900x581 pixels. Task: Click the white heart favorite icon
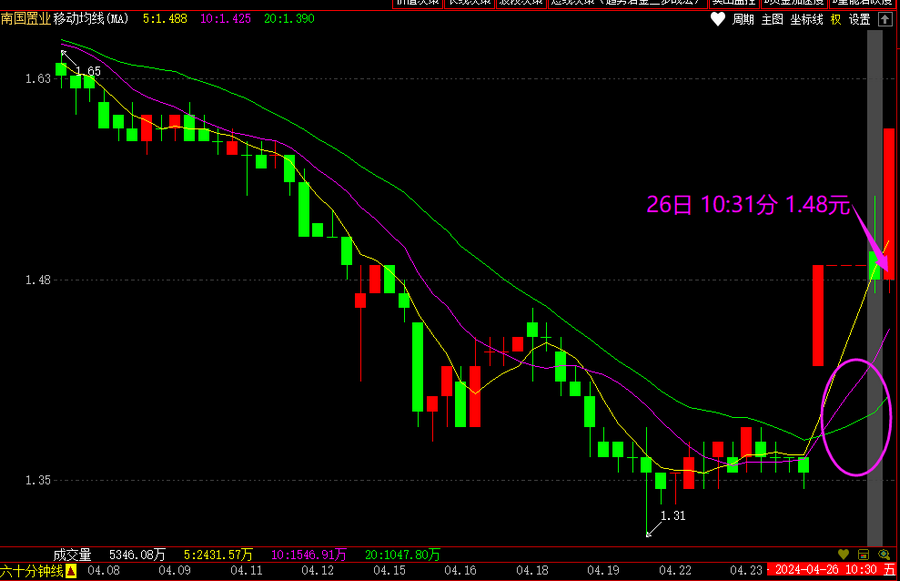pyautogui.click(x=717, y=20)
